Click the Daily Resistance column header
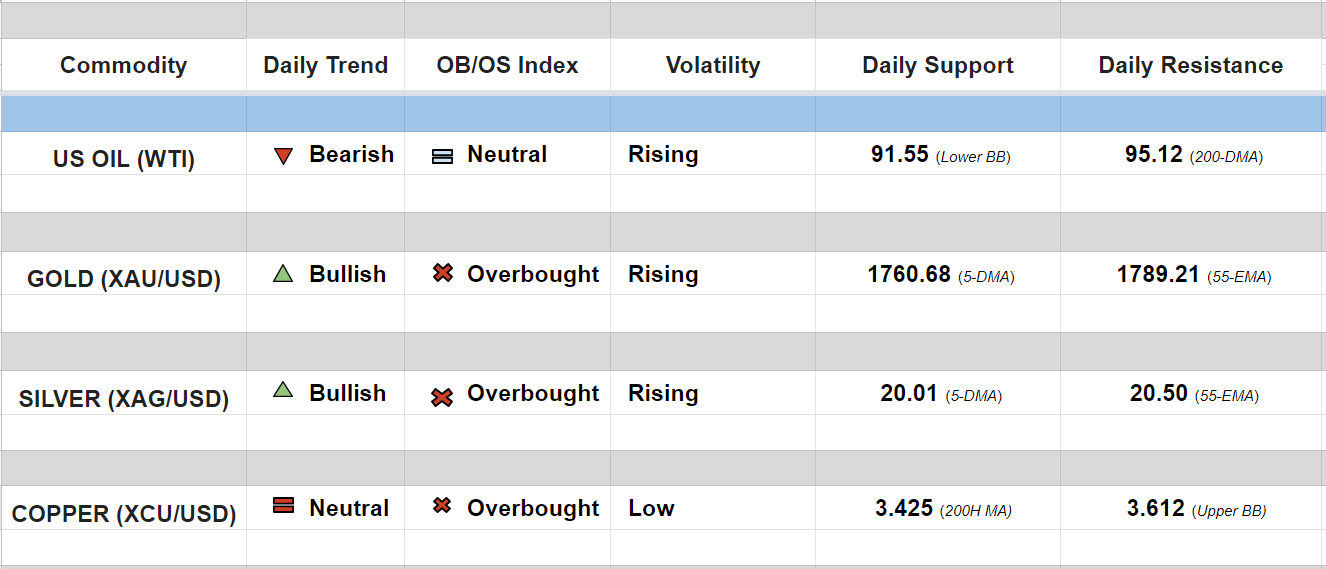 coord(1190,66)
